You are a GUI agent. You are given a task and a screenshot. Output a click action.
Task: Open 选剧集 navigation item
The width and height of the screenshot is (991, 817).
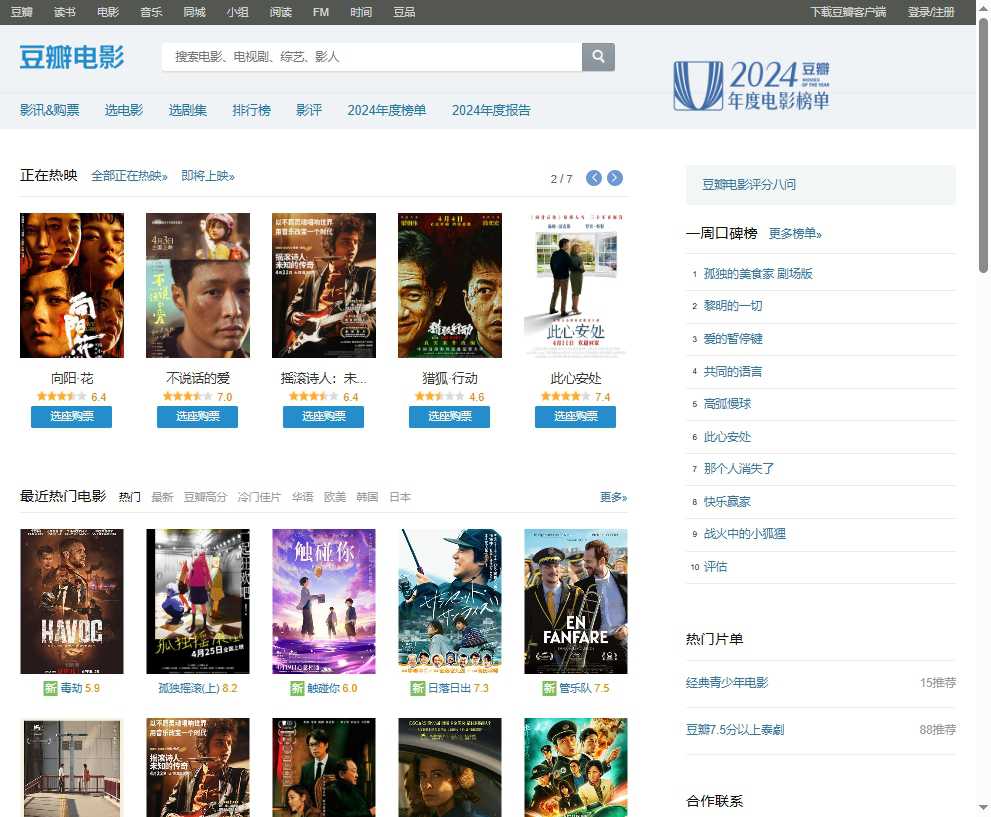(x=188, y=110)
